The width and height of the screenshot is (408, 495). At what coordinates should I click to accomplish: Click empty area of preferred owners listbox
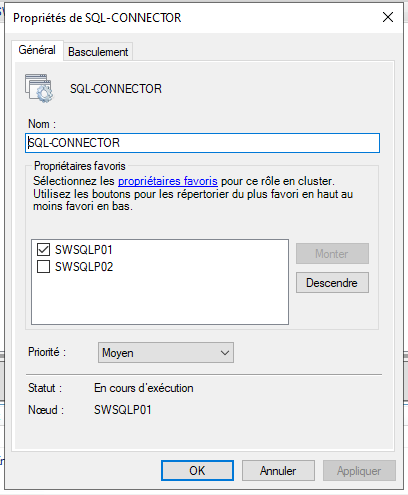160,300
